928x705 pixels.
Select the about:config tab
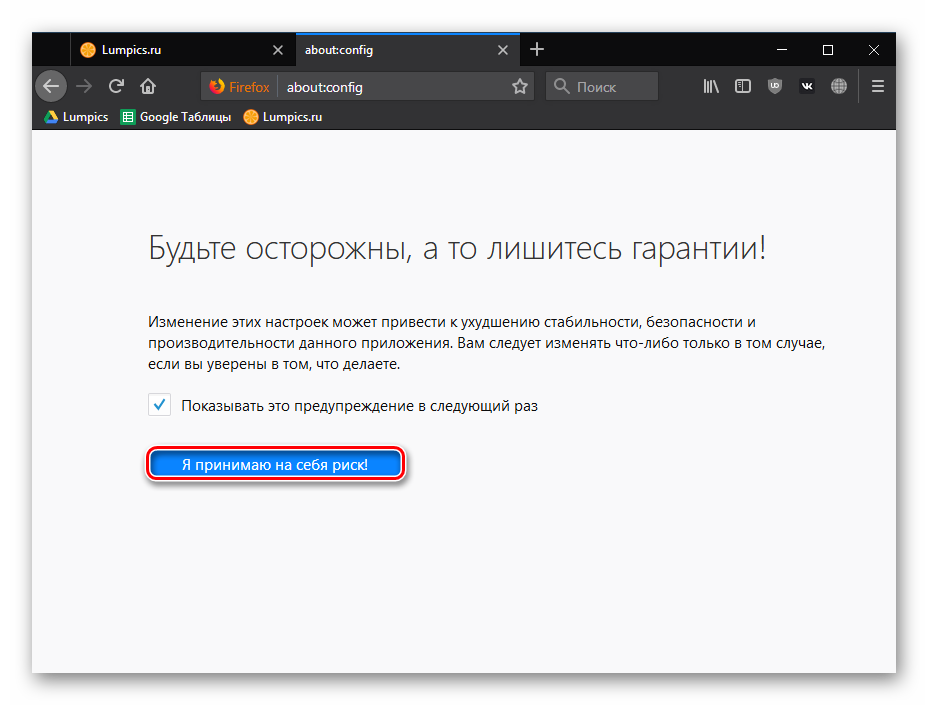390,50
